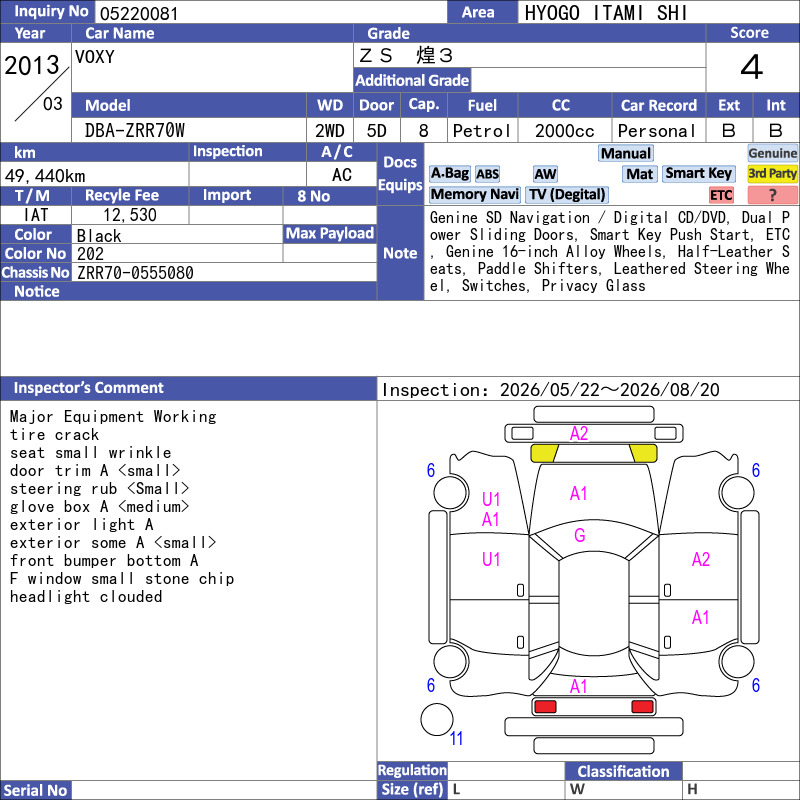Click model code DBA-ZRR70W
Image resolution: width=800 pixels, height=800 pixels.
coord(135,131)
